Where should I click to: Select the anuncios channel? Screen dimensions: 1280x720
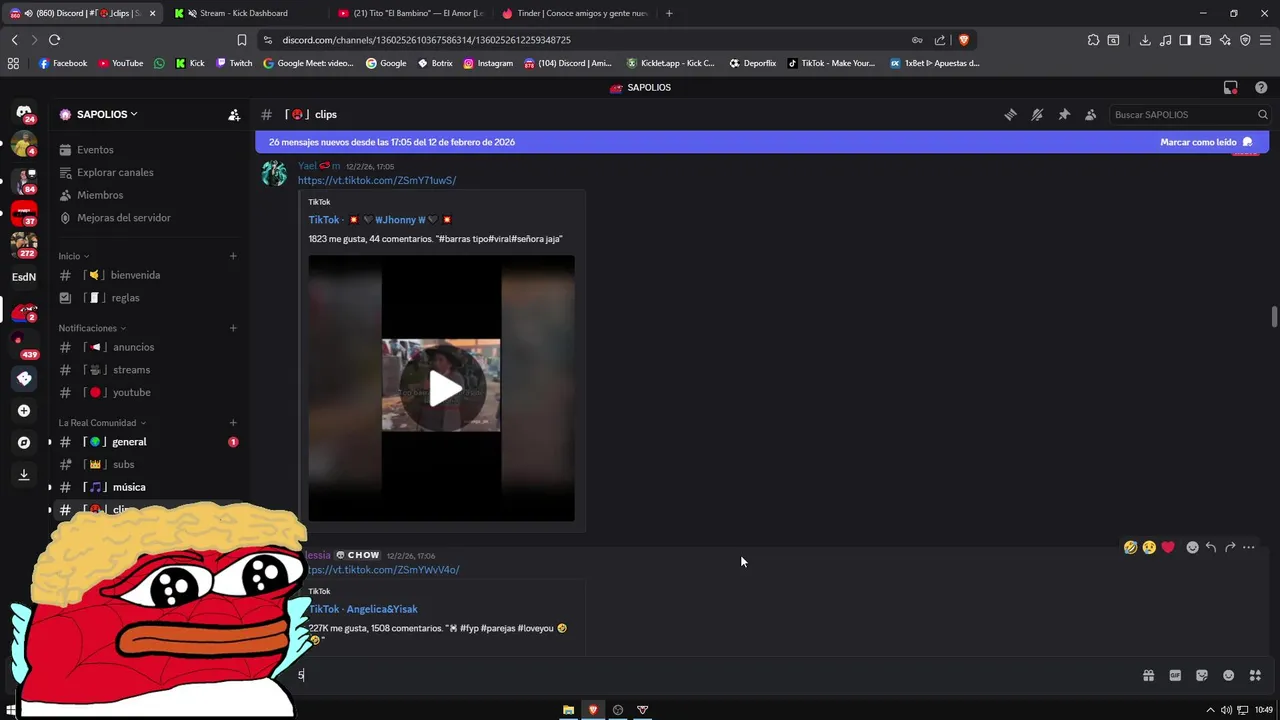pos(148,347)
